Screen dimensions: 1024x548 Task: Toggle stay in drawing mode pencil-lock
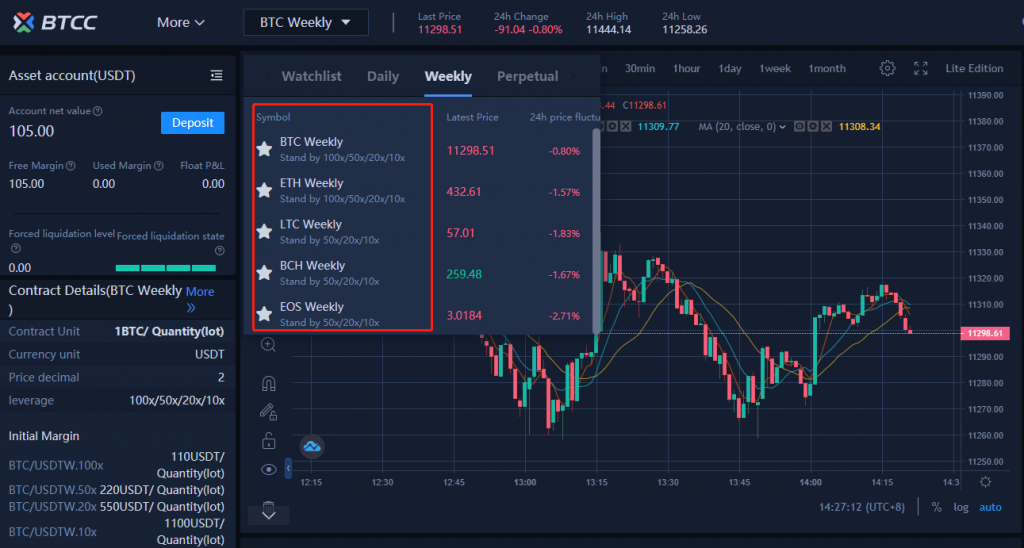(268, 411)
